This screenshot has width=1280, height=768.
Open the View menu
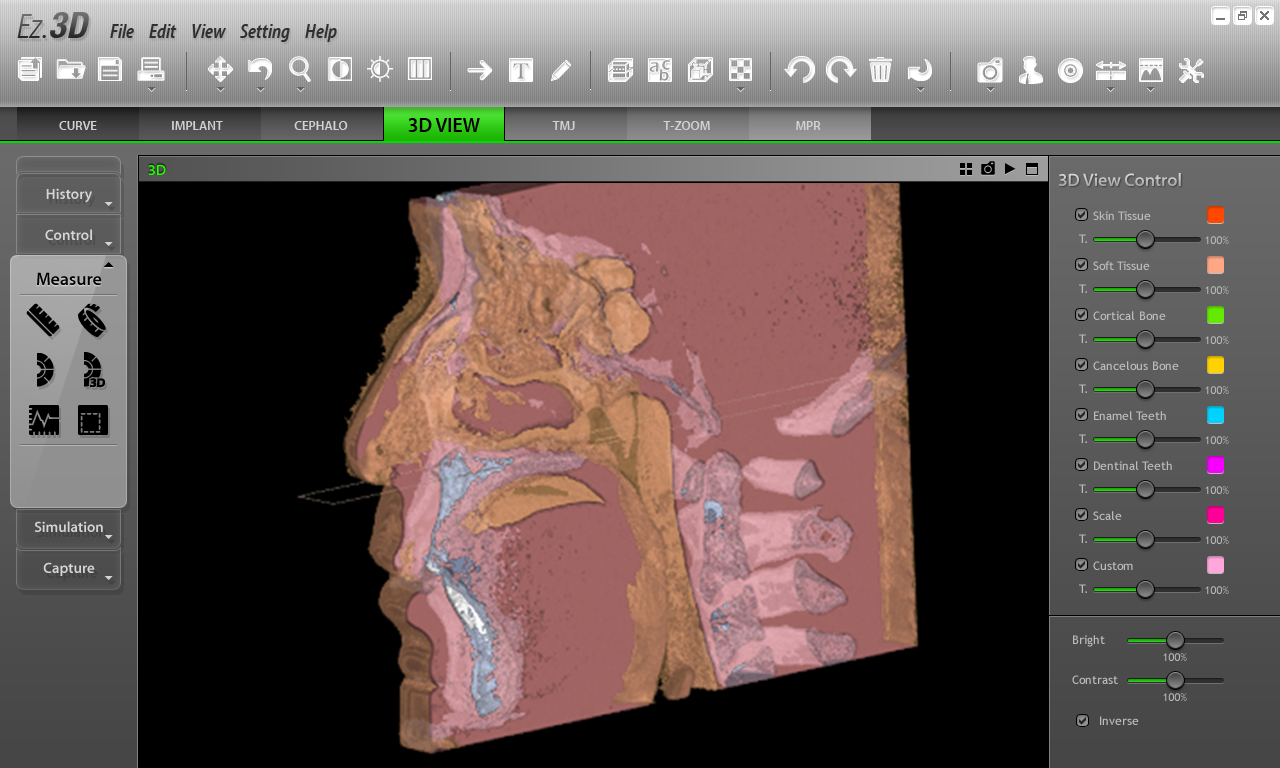(x=208, y=32)
